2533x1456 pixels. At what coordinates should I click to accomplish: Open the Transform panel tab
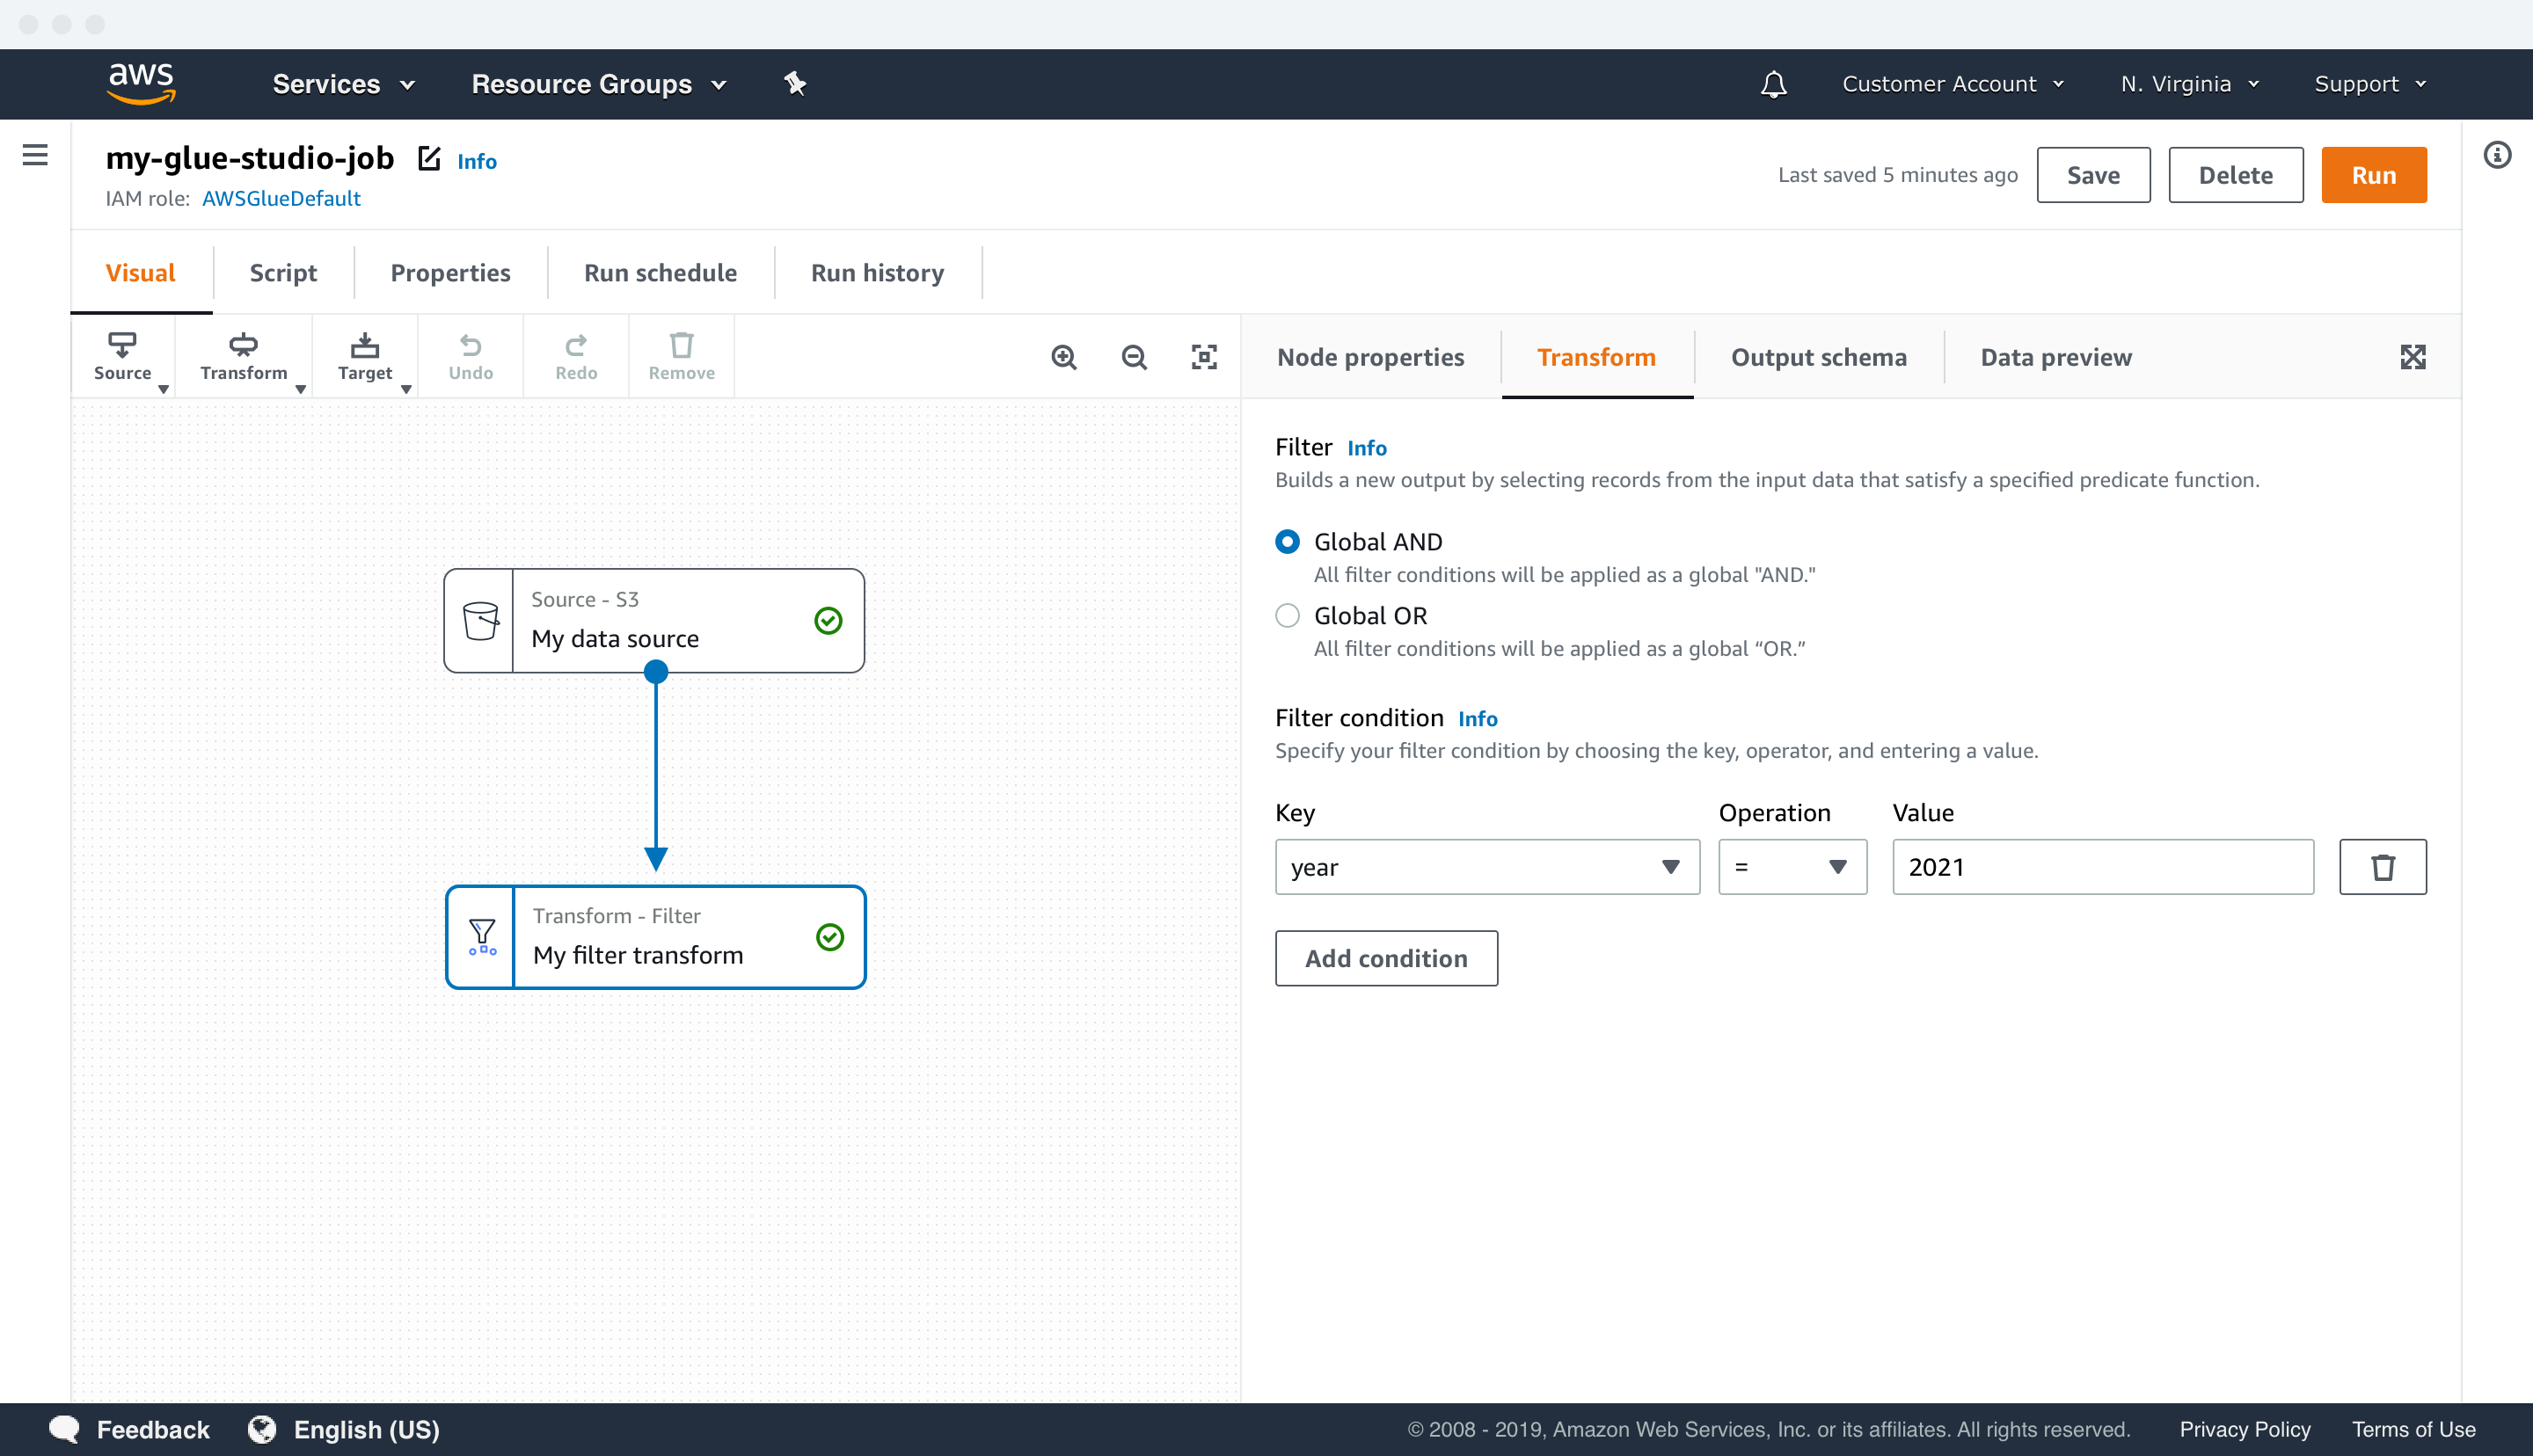tap(1596, 357)
